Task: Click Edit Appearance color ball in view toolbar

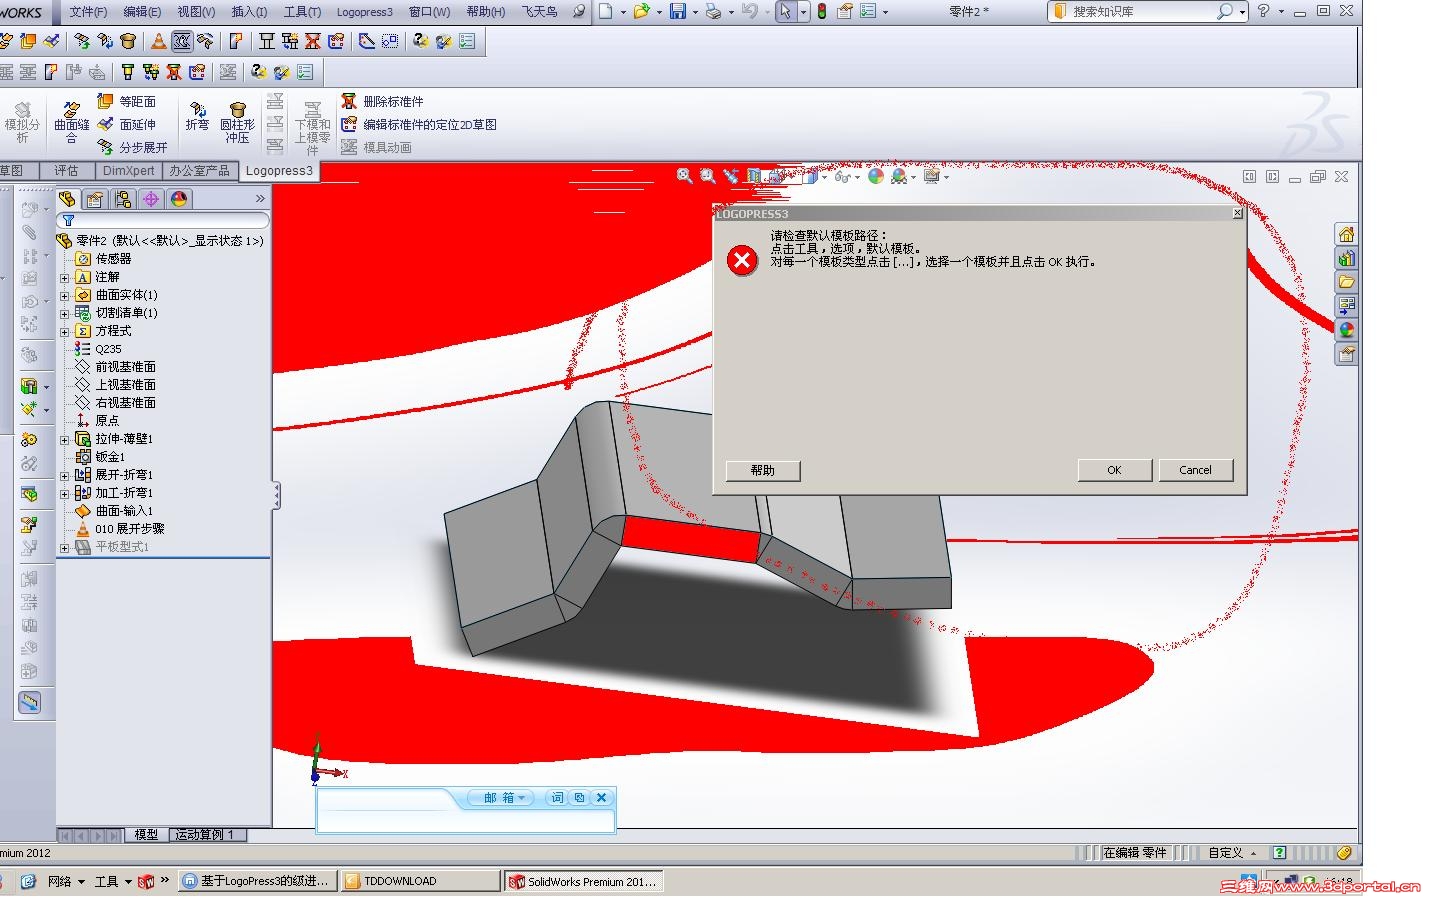Action: coord(876,176)
